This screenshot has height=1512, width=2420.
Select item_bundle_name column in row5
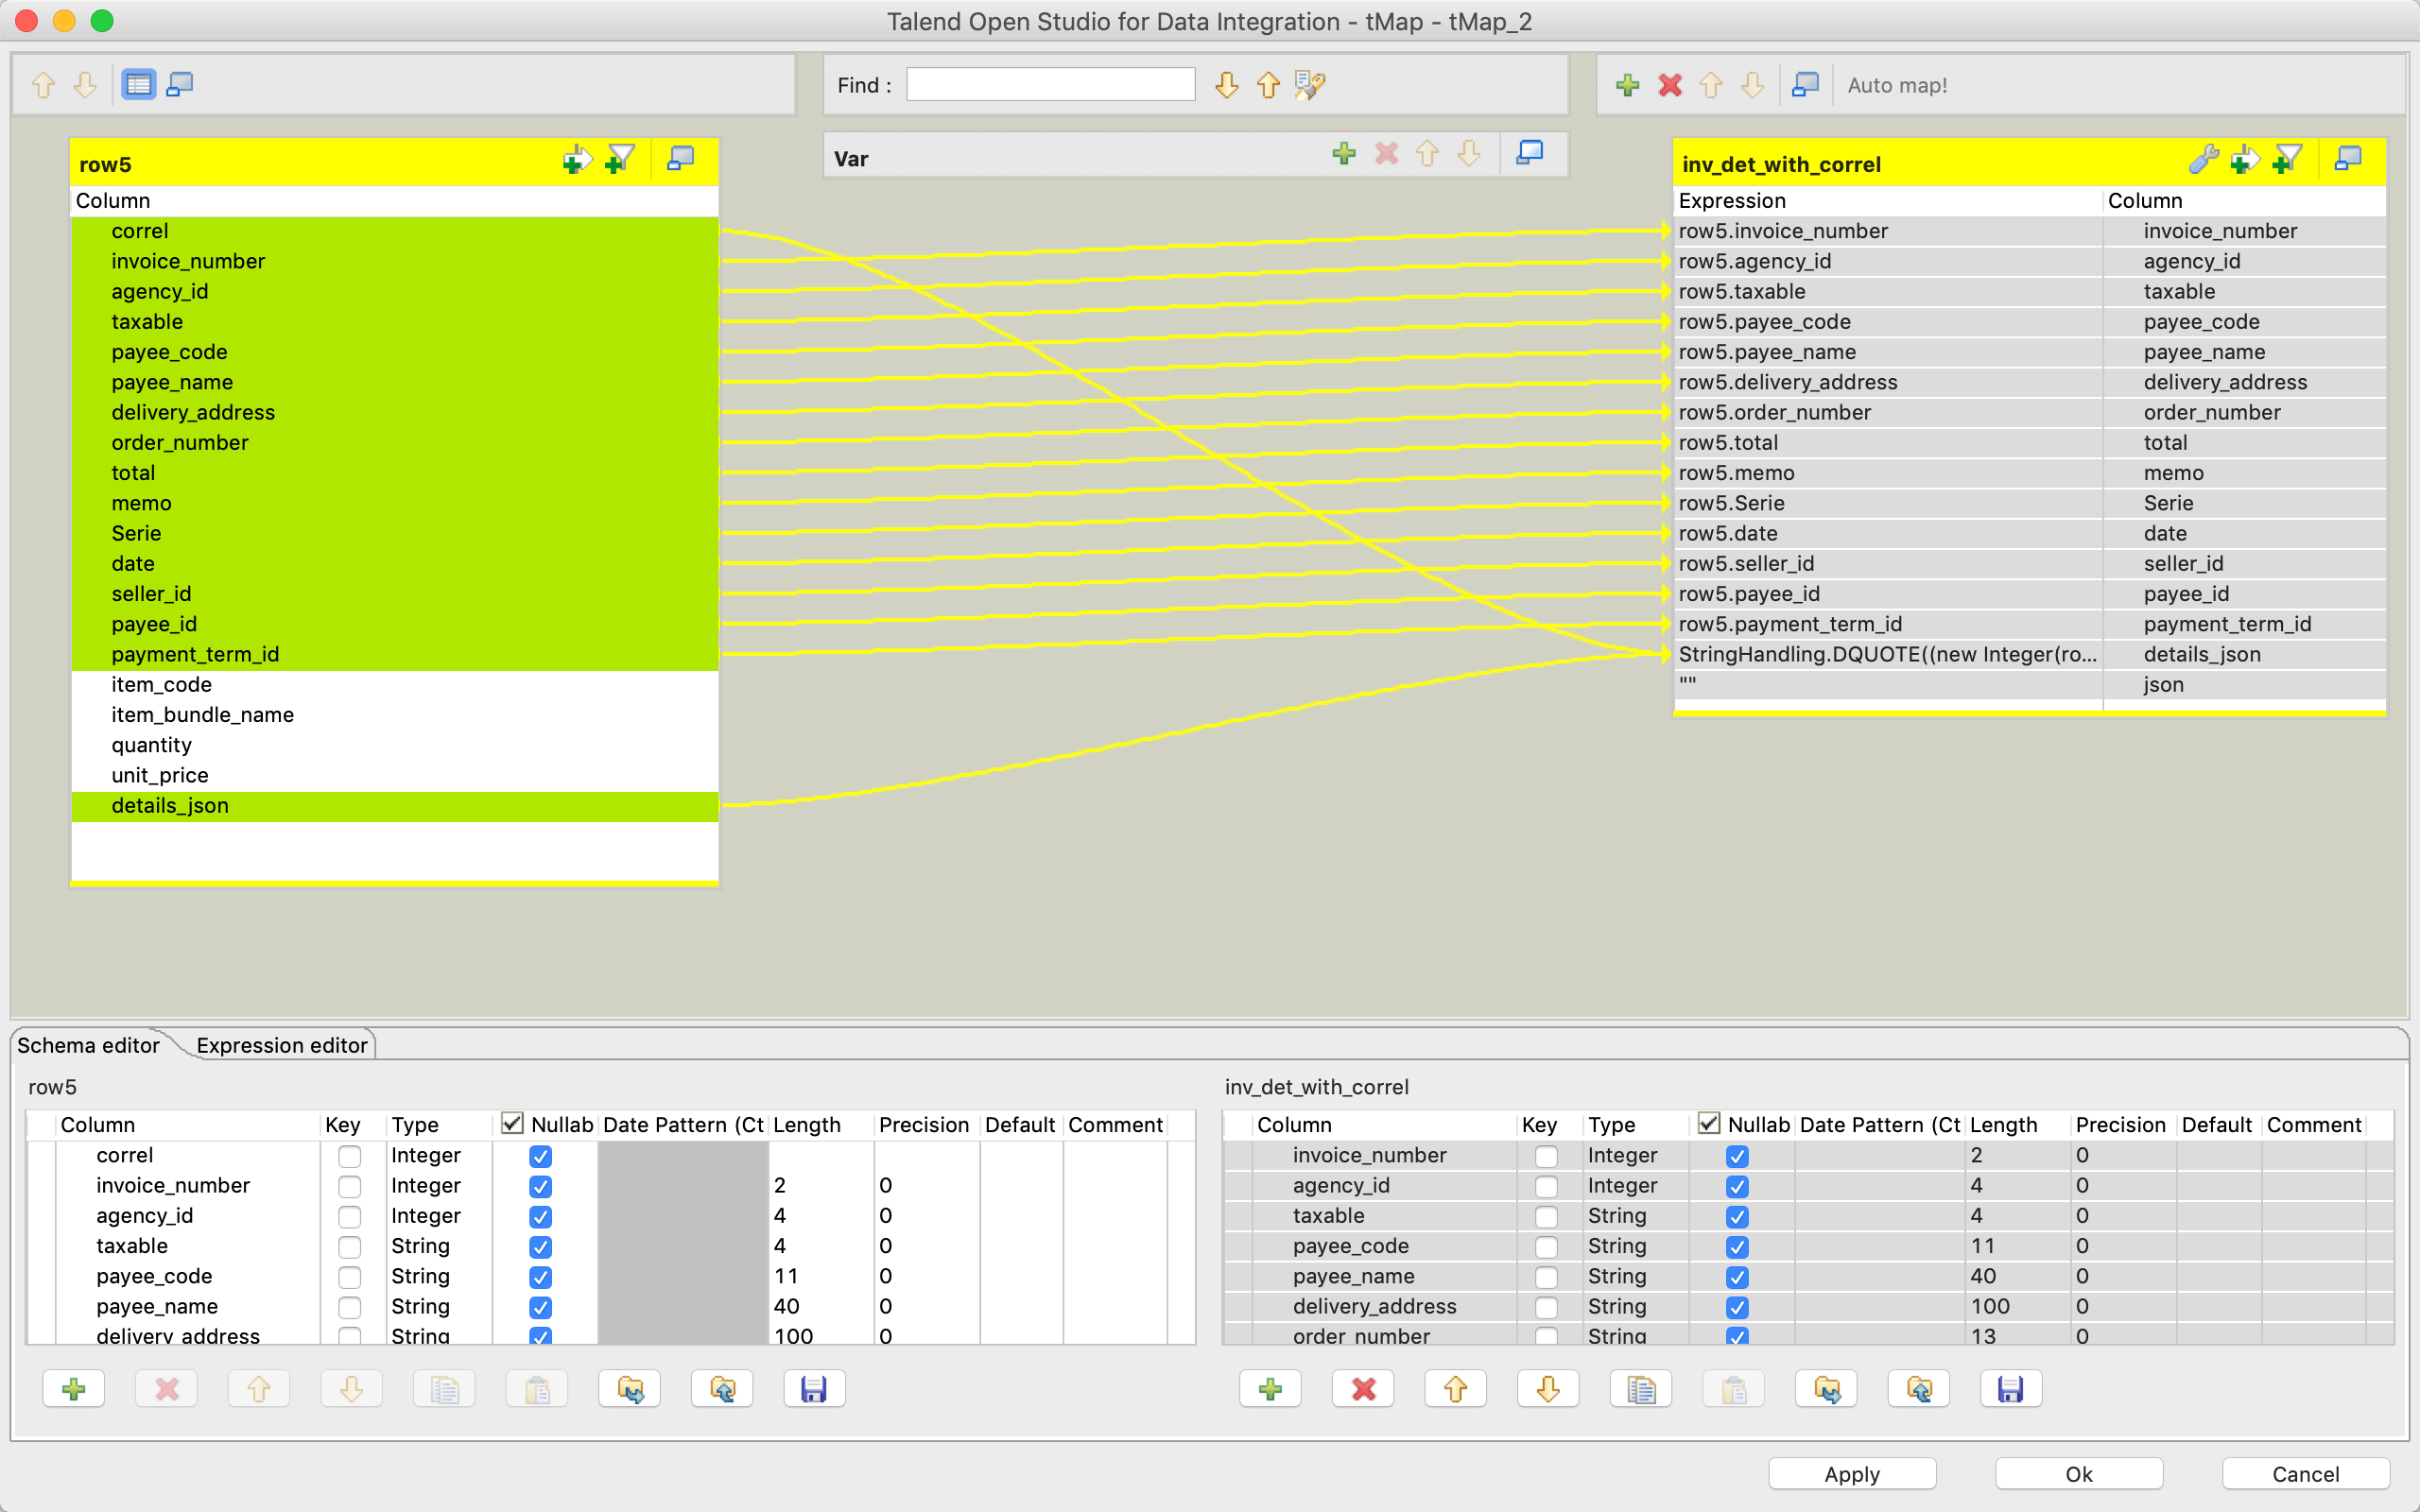coord(395,715)
